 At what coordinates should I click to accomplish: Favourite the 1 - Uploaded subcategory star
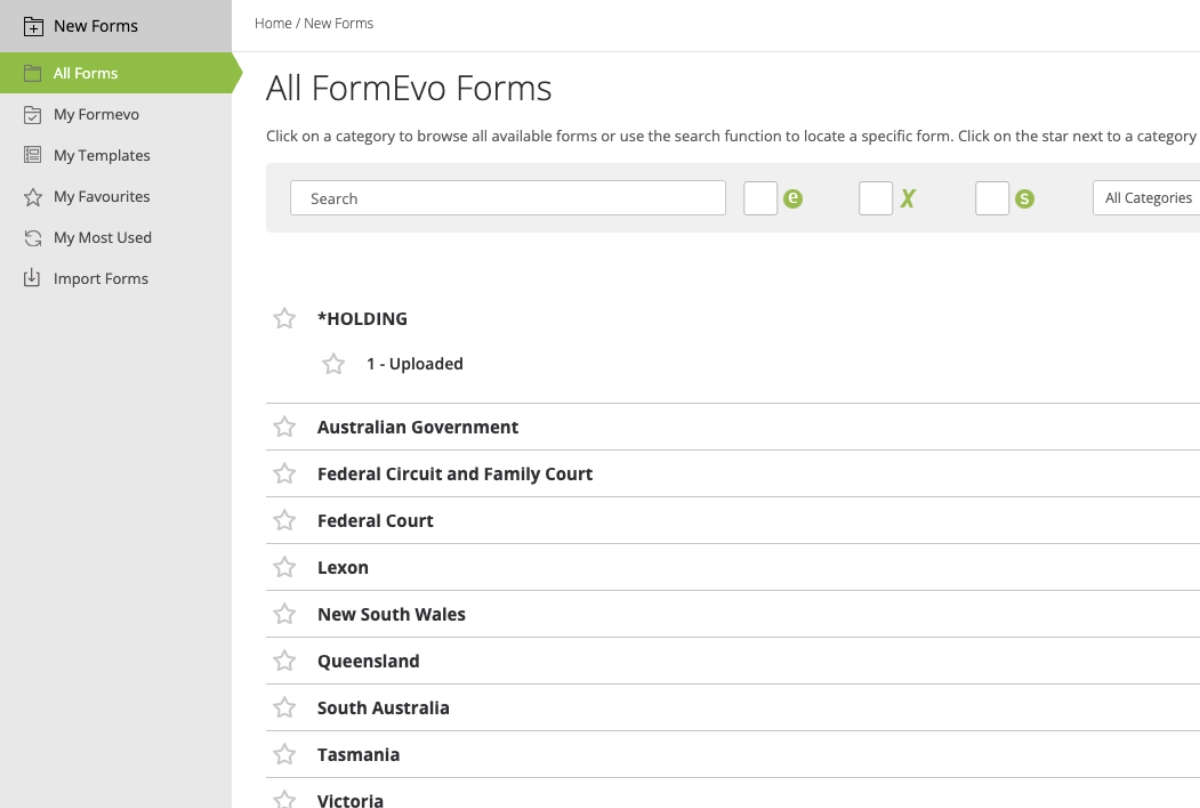point(334,364)
